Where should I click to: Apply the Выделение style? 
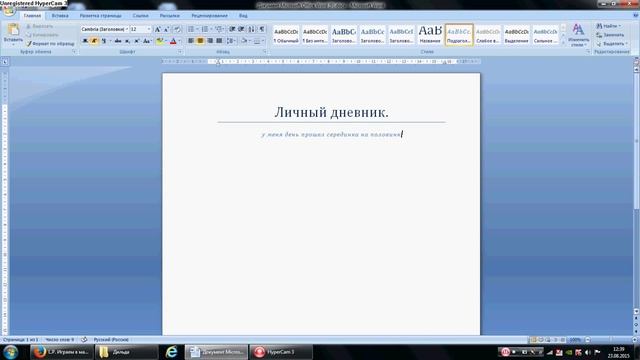pos(516,35)
